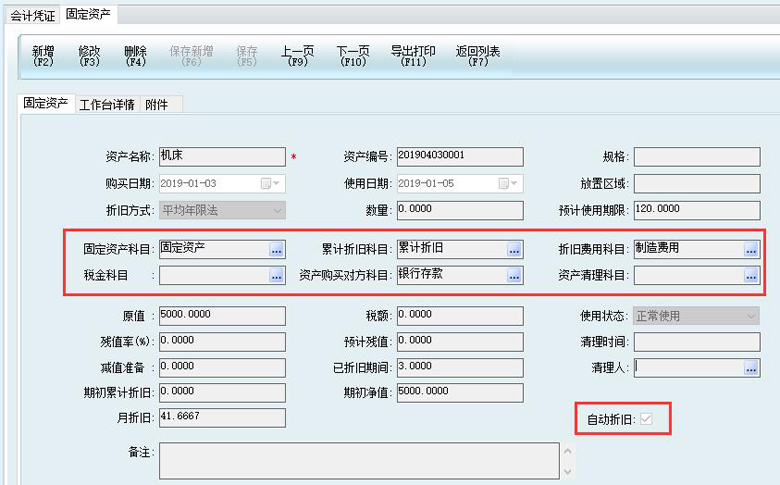The width and height of the screenshot is (780, 485).
Task: Open lookup button for 清理人 field
Action: click(751, 368)
